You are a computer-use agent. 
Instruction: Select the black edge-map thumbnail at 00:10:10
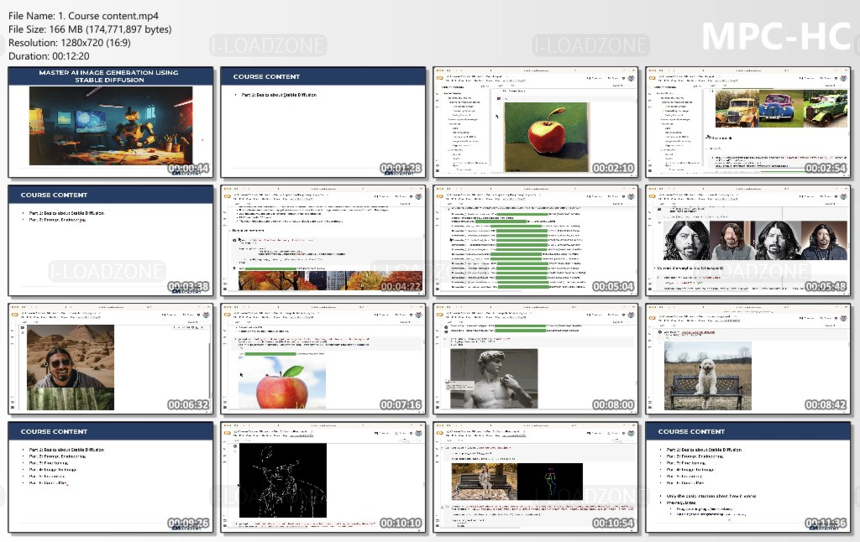point(323,477)
